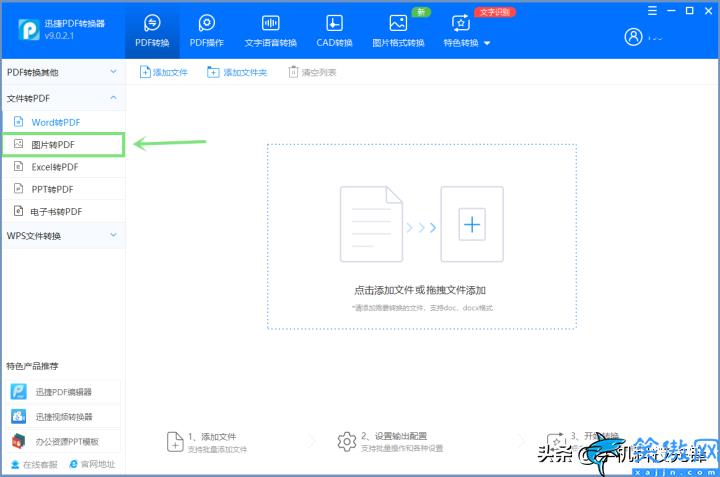
Task: Click the Excel转PDF file icon
Action: point(18,166)
